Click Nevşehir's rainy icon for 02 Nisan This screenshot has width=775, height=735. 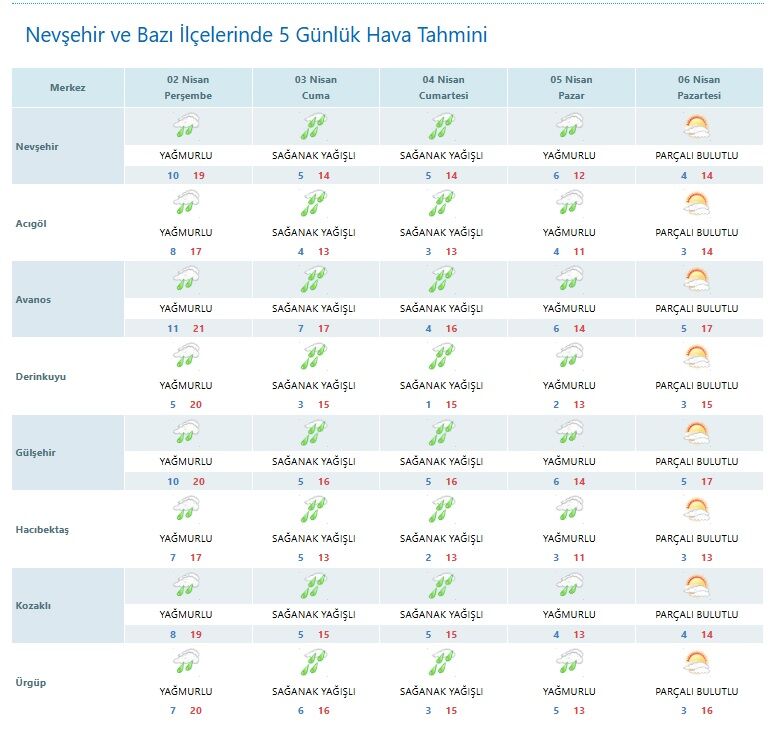coord(186,126)
